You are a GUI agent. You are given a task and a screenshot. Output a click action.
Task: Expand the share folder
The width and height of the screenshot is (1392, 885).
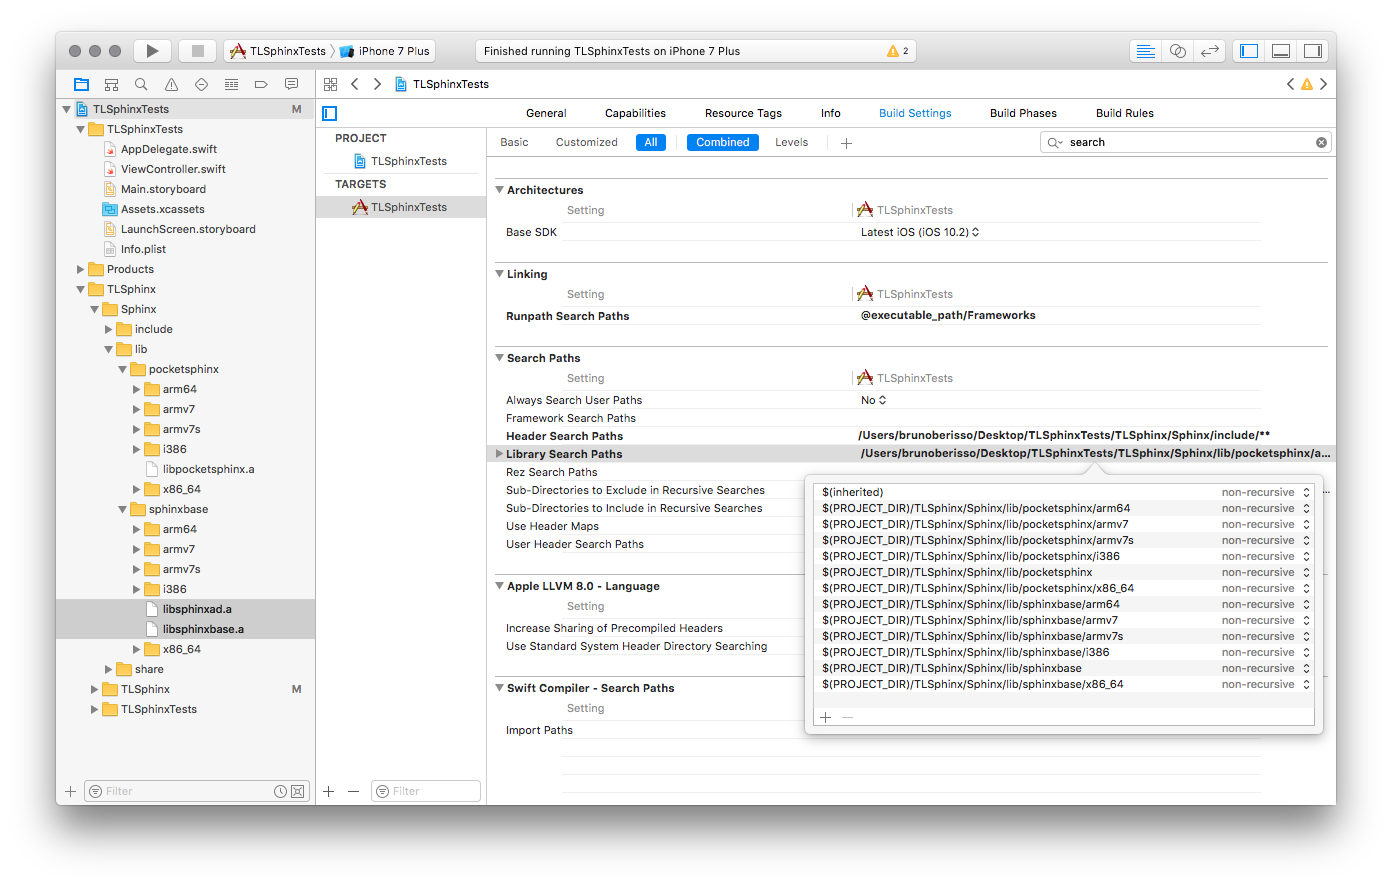(109, 669)
